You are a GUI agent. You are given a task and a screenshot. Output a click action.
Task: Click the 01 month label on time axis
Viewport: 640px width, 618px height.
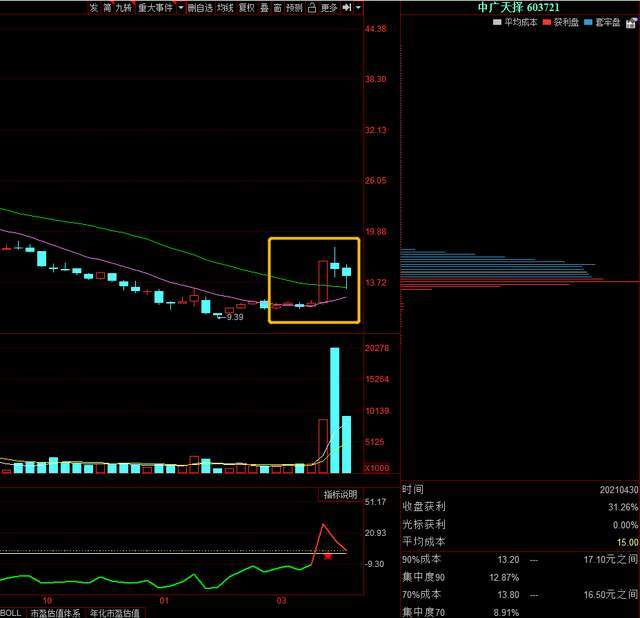(x=164, y=601)
